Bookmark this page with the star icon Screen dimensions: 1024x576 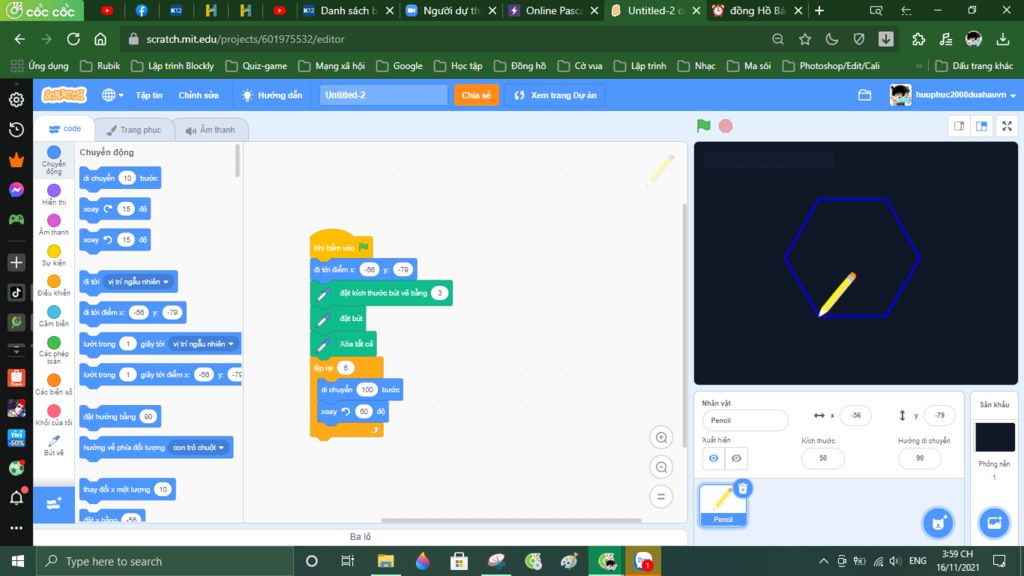tap(805, 39)
